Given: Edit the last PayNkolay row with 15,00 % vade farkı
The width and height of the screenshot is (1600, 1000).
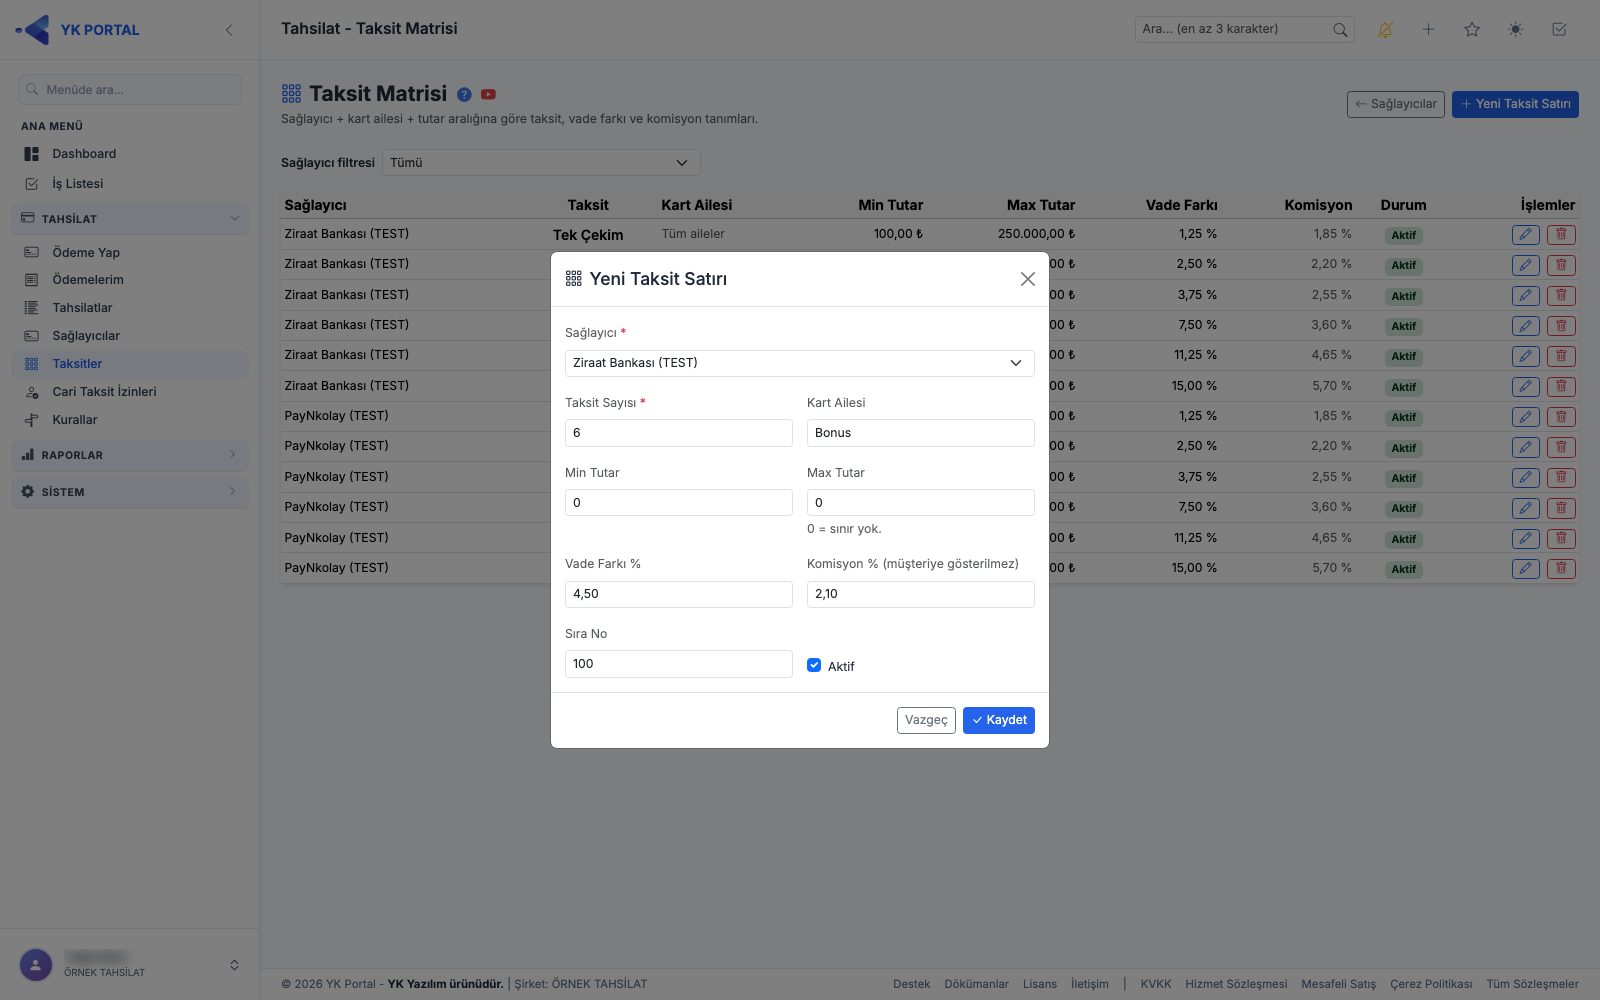Looking at the screenshot, I should 1526,569.
